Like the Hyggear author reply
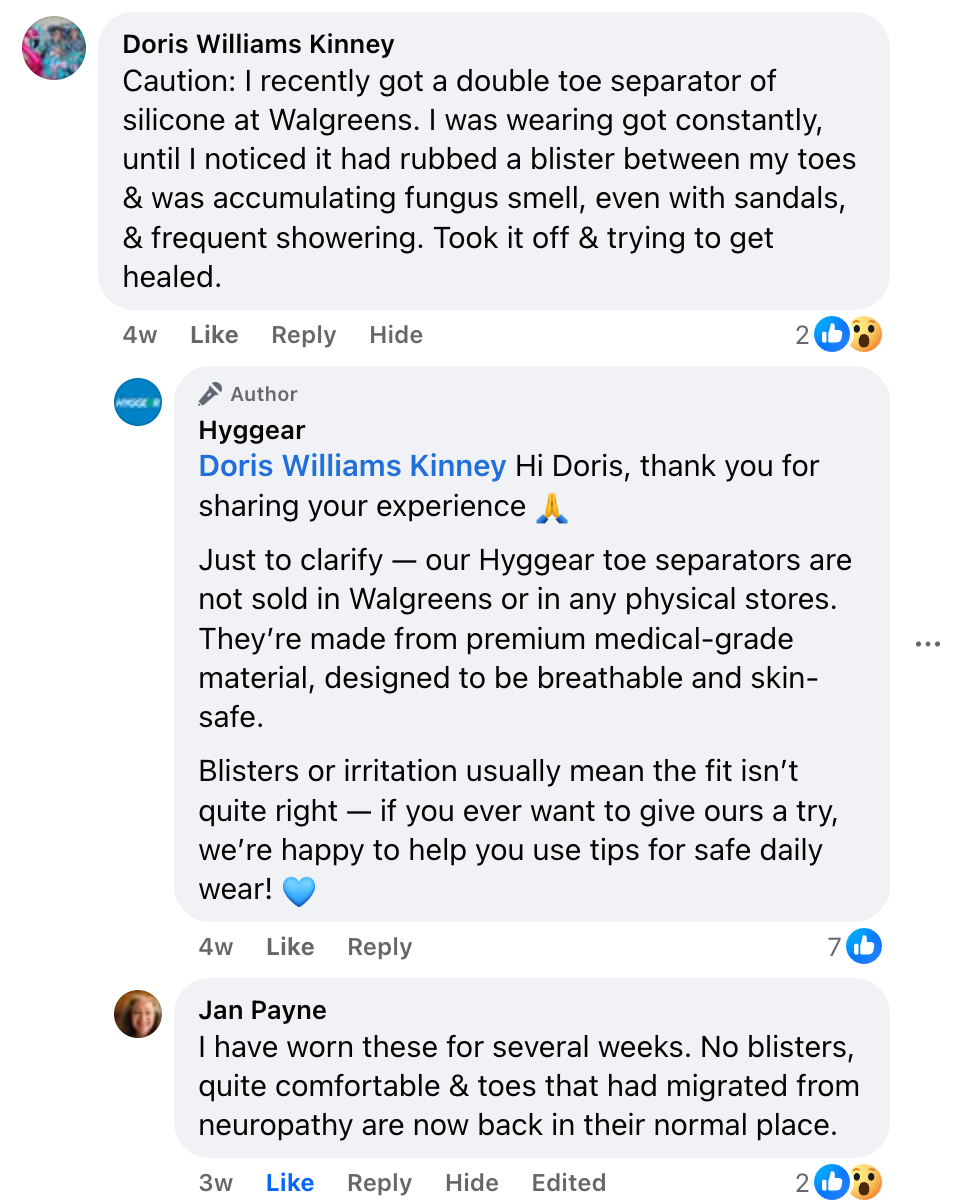Screen dimensions: 978x1204 click(290, 947)
